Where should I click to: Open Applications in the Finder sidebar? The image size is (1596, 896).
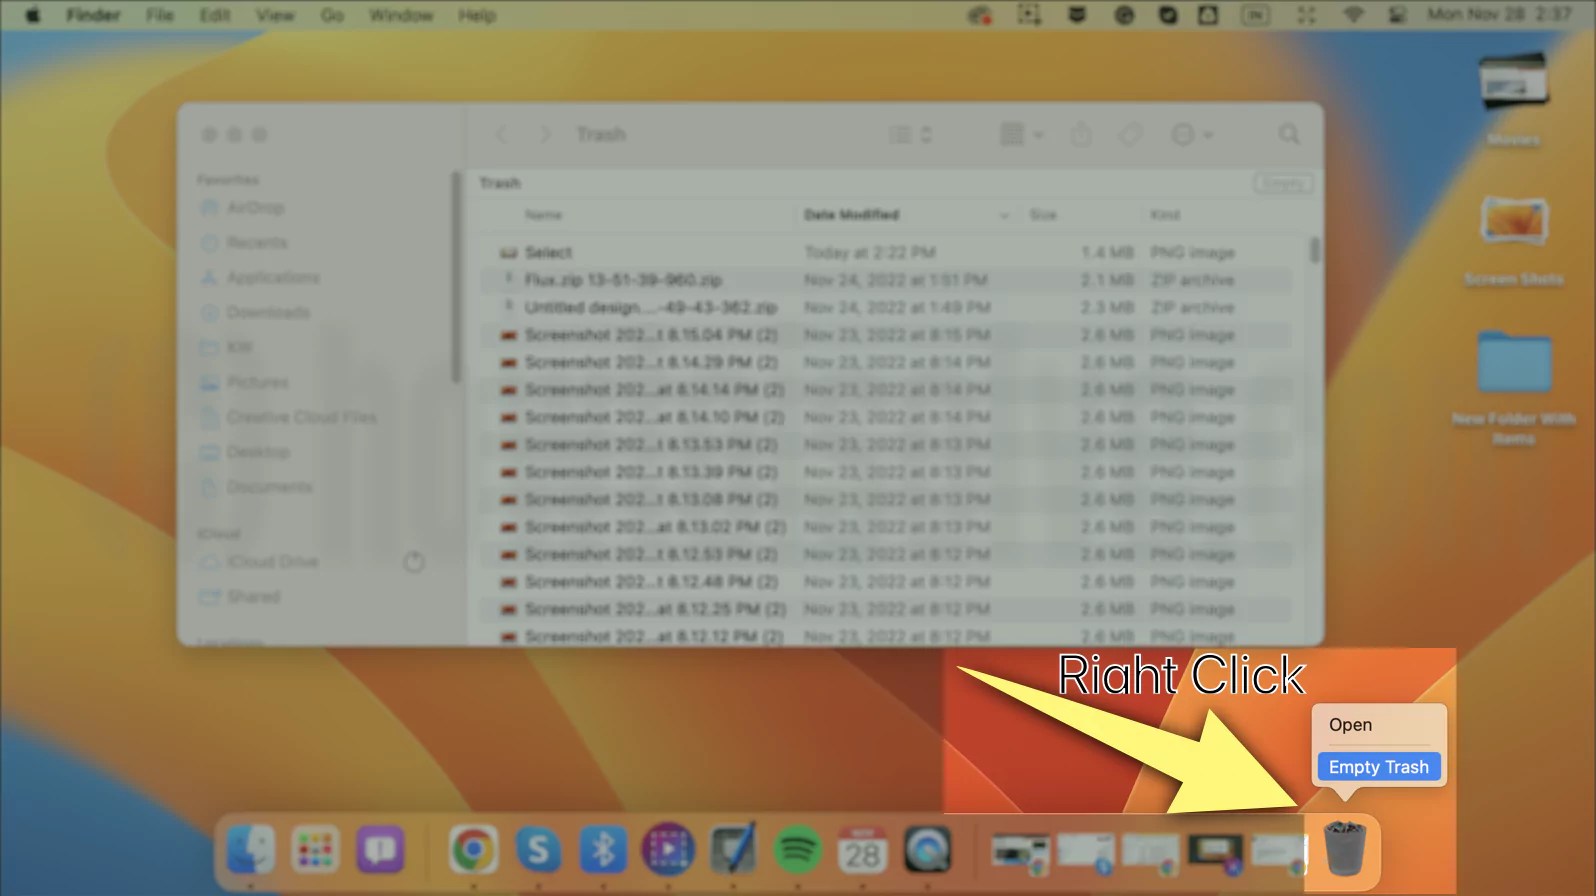pyautogui.click(x=260, y=278)
